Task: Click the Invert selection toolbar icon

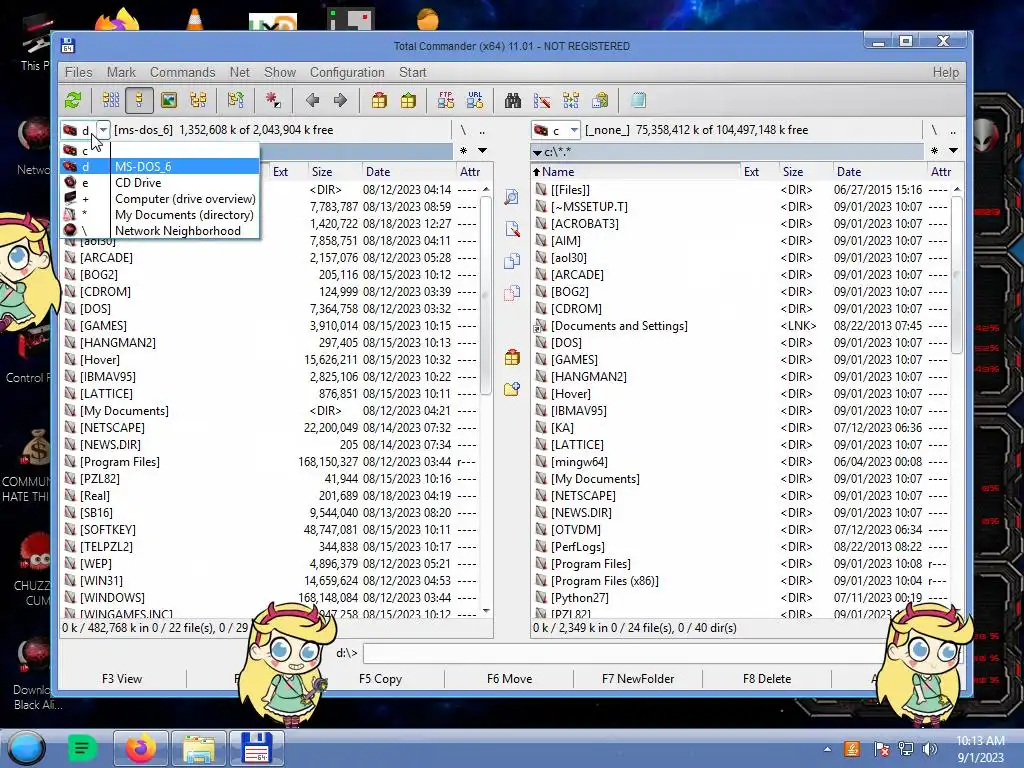Action: tap(236, 101)
